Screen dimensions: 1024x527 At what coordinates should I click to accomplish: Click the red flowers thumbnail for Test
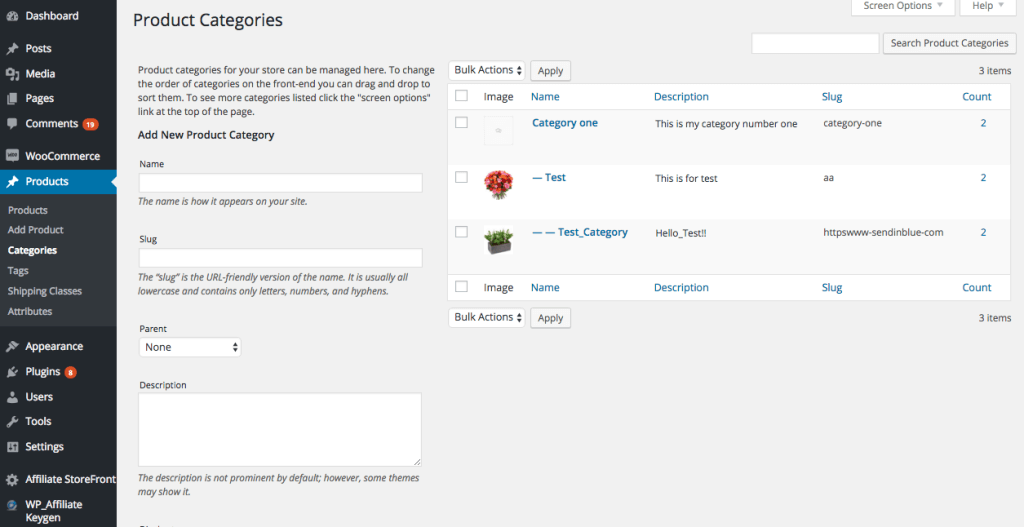point(498,185)
